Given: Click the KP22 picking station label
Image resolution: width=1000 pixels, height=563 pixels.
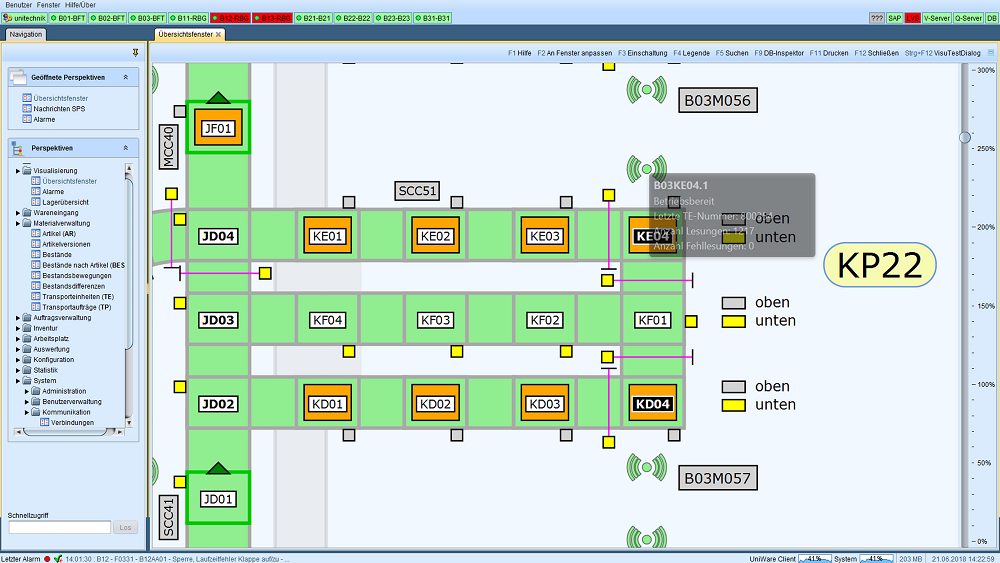Looking at the screenshot, I should (880, 265).
